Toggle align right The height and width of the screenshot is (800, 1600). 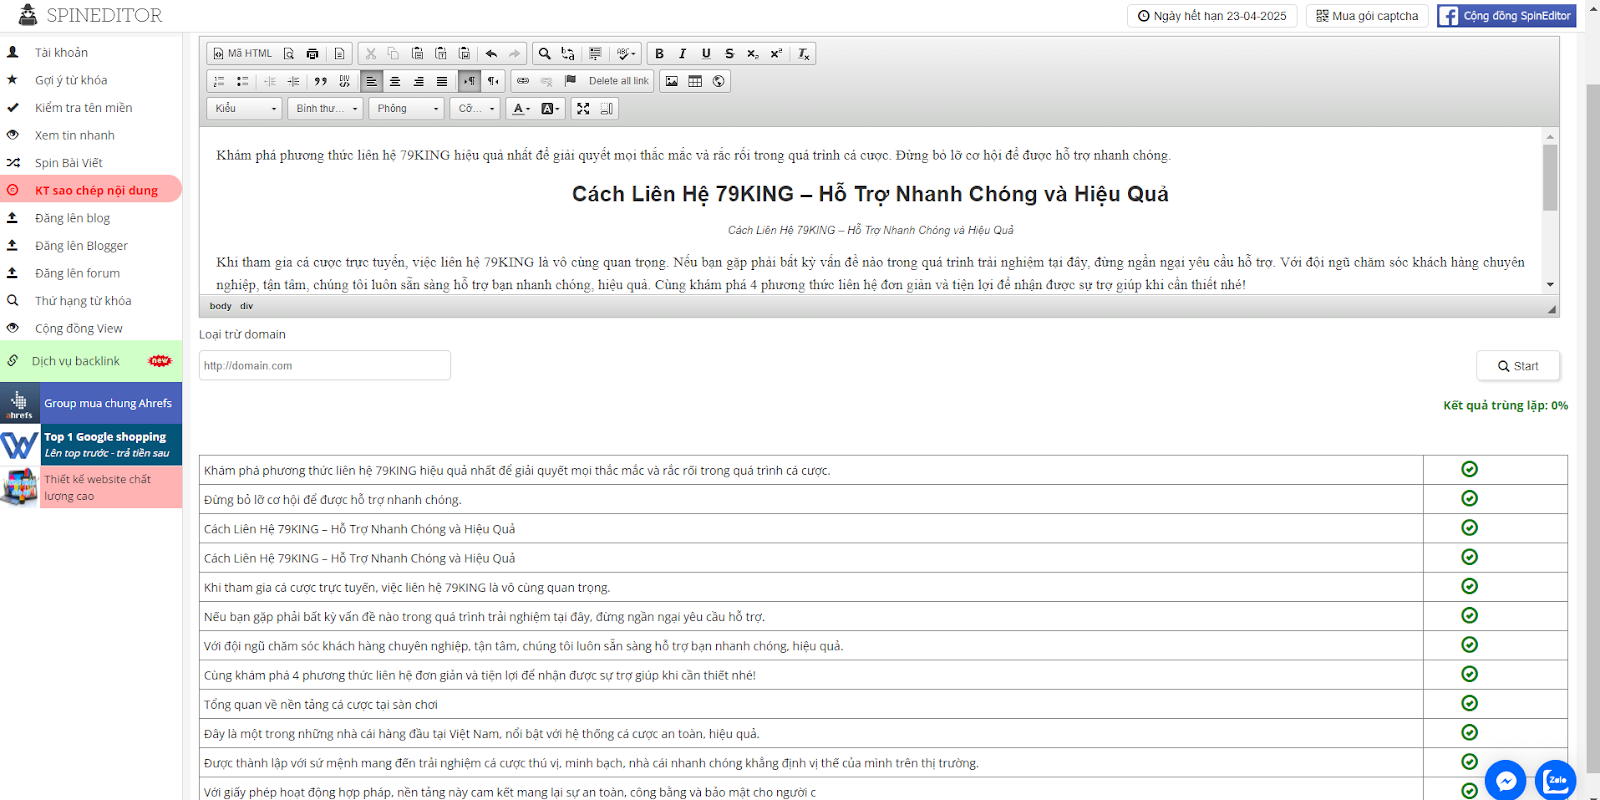(418, 81)
